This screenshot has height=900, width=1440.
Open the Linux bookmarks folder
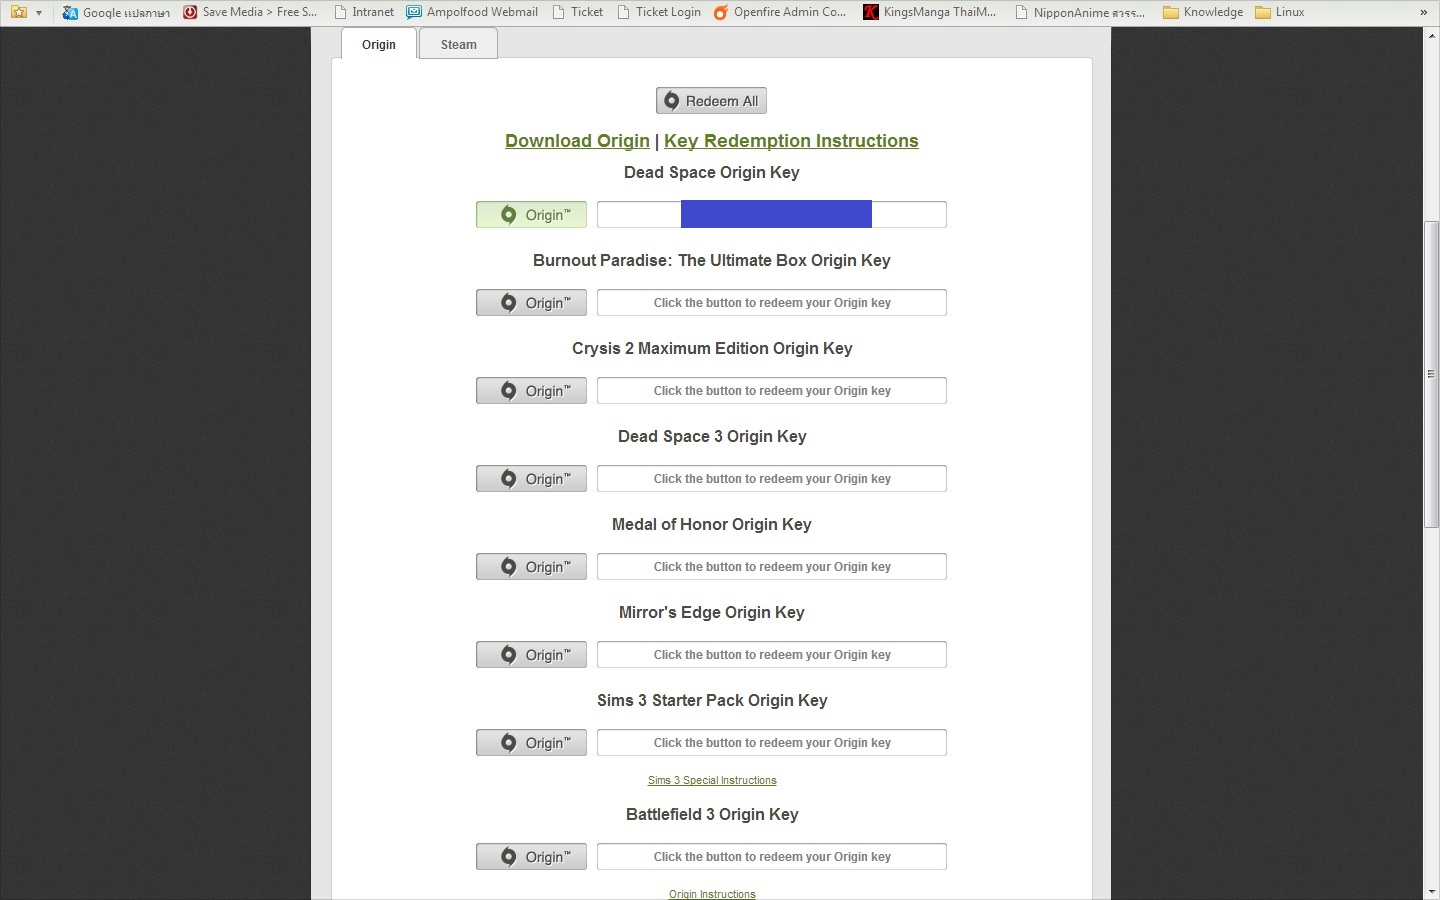(x=1280, y=12)
